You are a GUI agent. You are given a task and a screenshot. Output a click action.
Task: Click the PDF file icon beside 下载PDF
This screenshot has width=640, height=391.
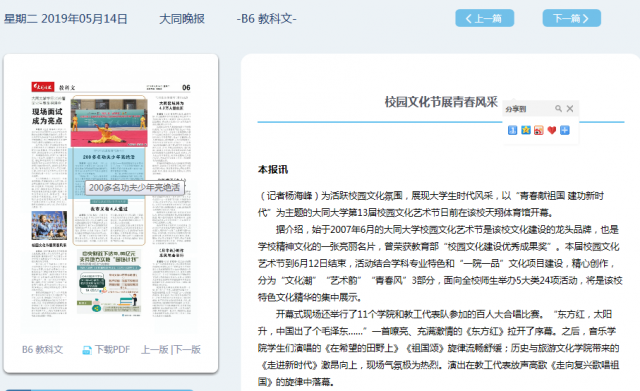tap(87, 350)
